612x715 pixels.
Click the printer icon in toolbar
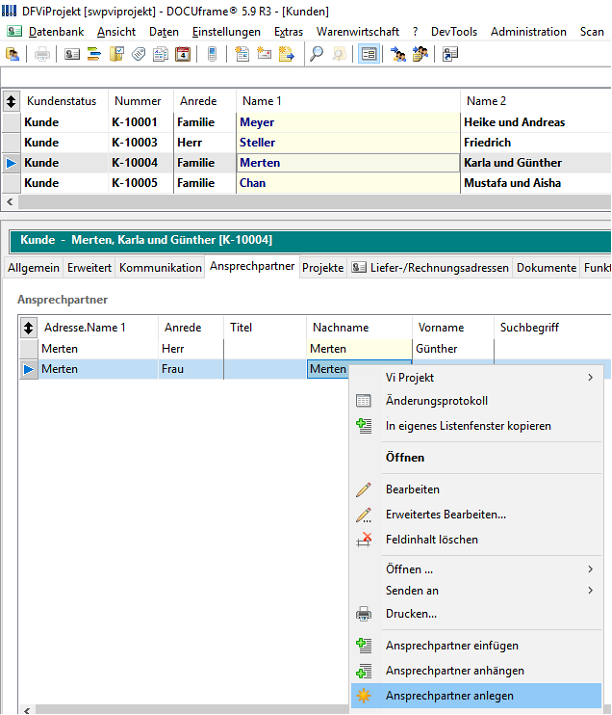(42, 54)
